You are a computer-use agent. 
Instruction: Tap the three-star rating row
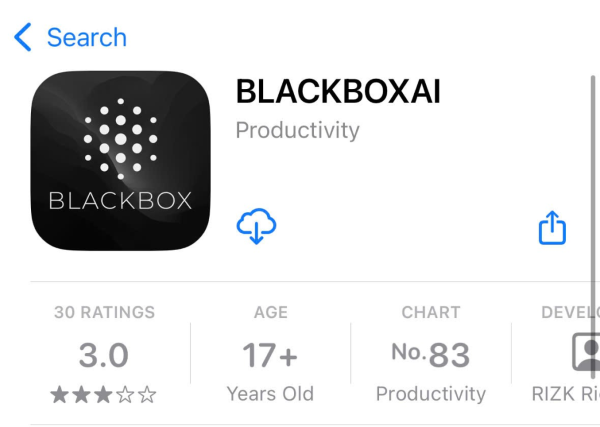[x=103, y=395]
